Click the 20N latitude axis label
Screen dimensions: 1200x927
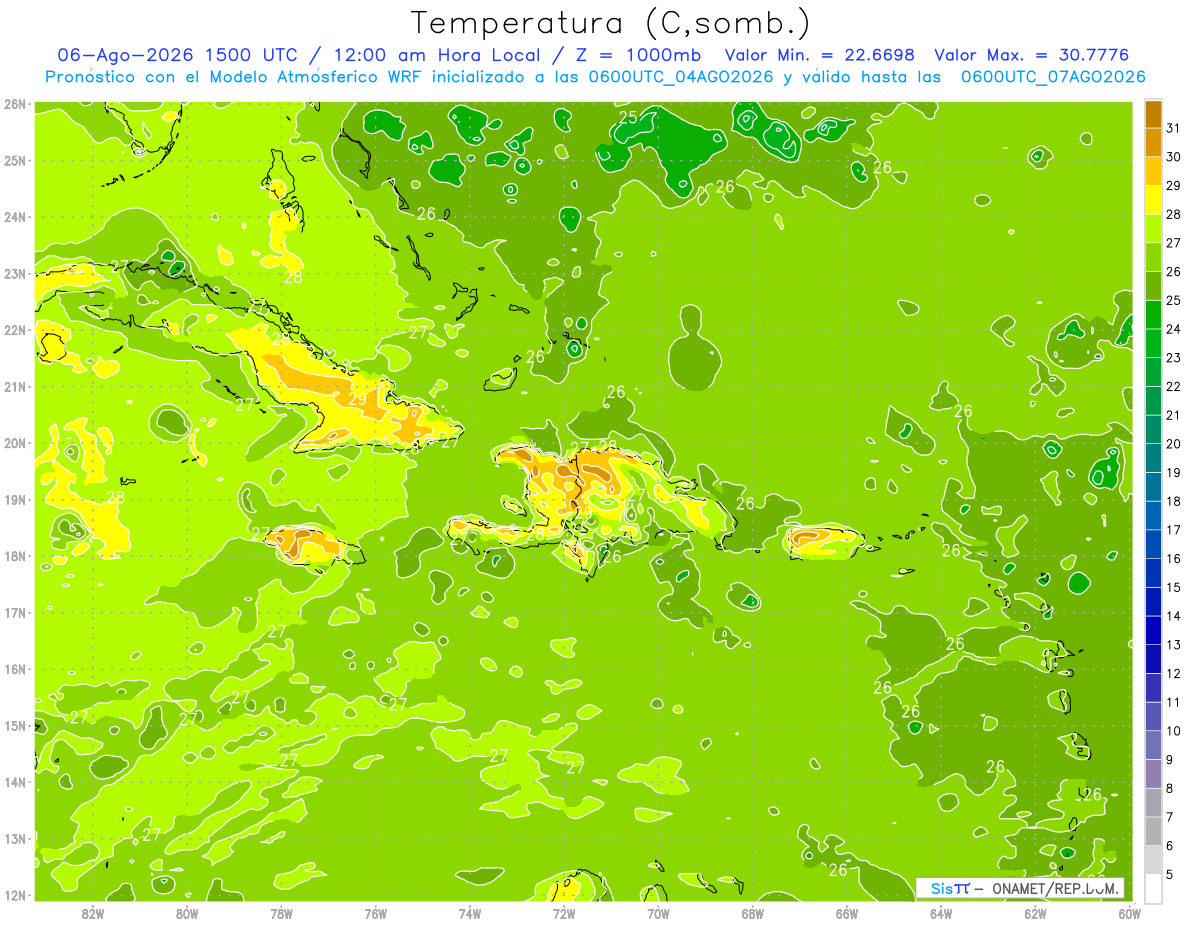(x=15, y=443)
